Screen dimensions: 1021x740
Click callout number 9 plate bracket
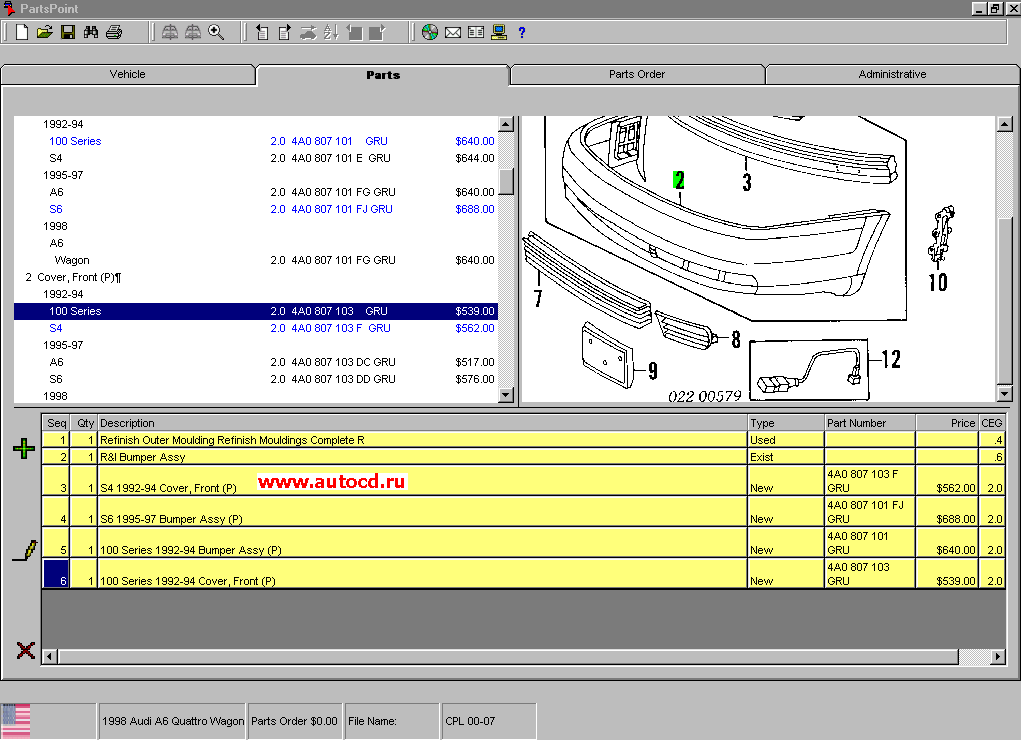point(652,371)
